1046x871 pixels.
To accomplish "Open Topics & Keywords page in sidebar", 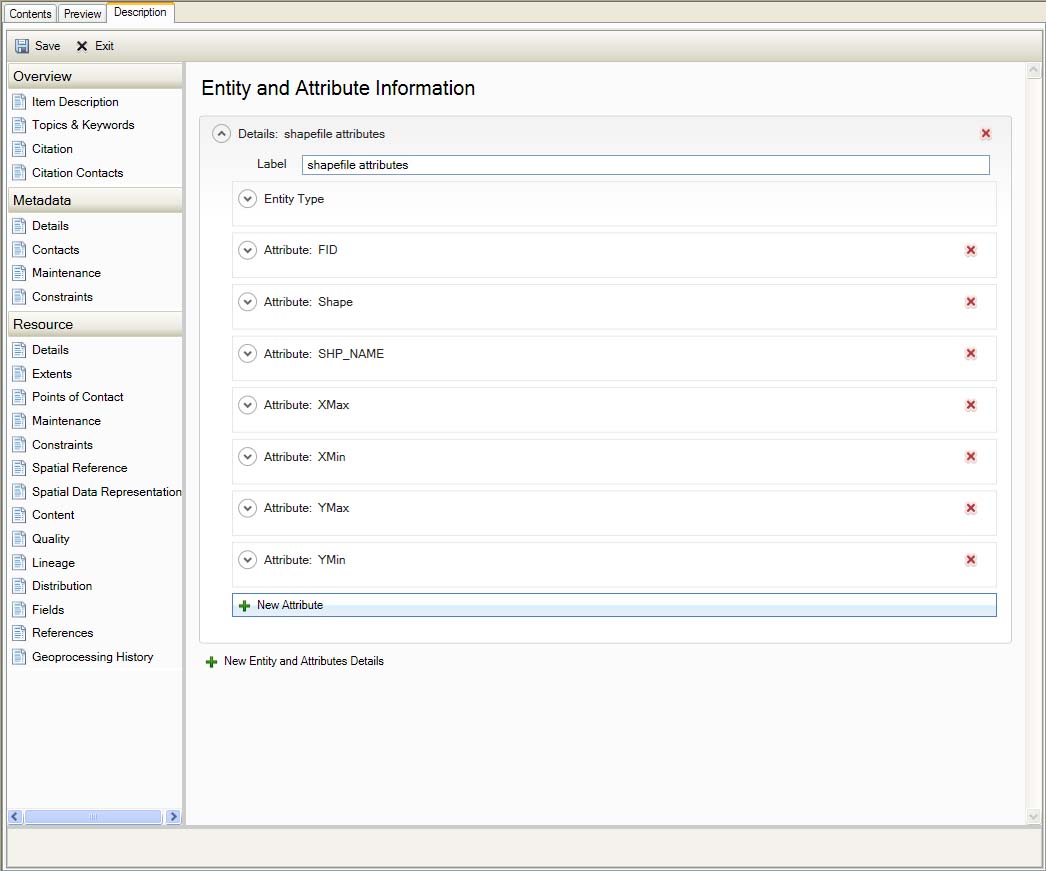I will pos(82,125).
